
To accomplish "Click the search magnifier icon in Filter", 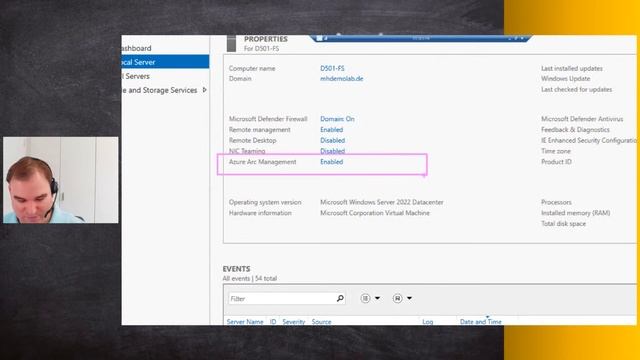I will point(340,298).
